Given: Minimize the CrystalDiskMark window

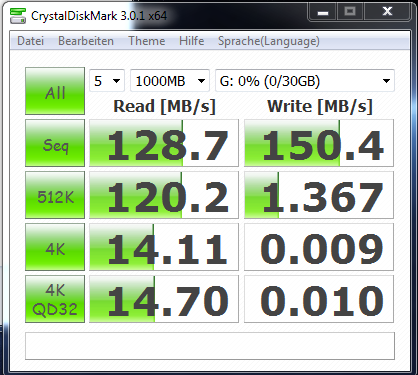Looking at the screenshot, I should click(x=323, y=12).
